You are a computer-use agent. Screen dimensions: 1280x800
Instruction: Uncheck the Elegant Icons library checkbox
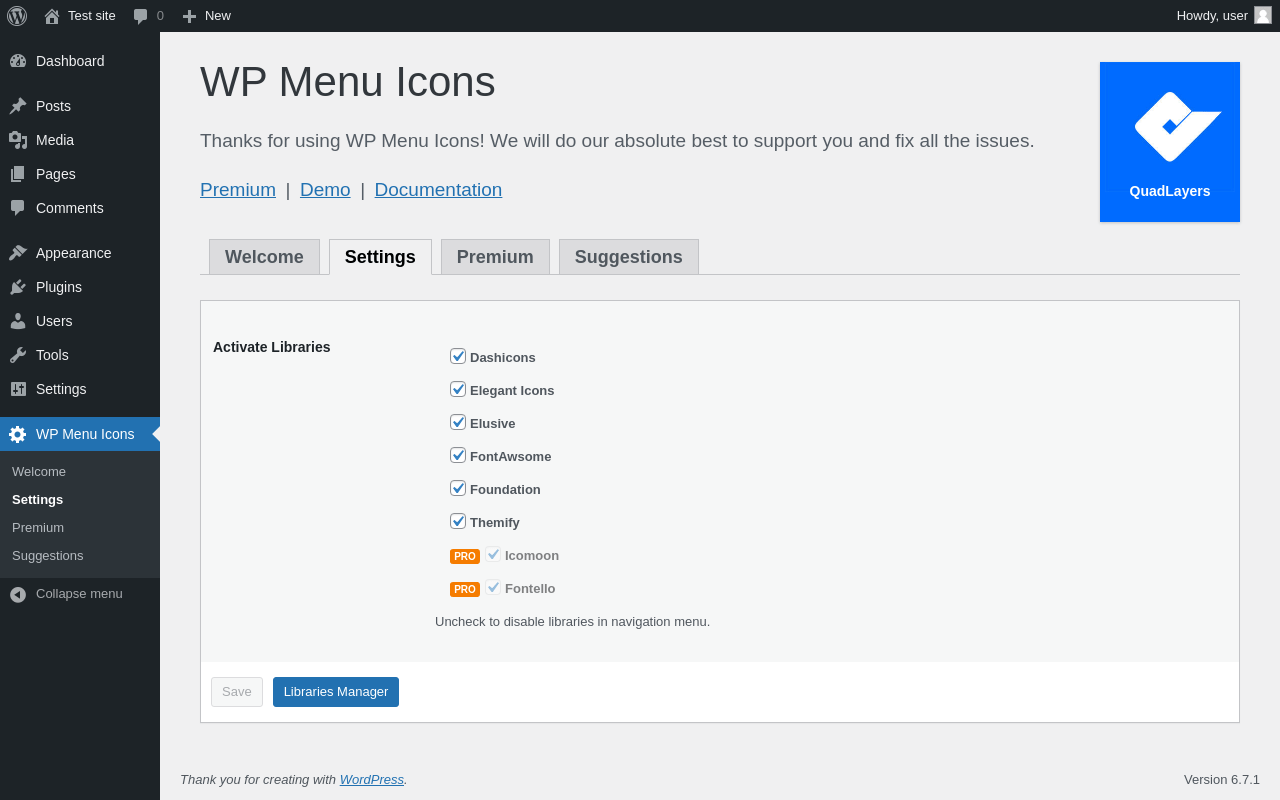[x=458, y=389]
